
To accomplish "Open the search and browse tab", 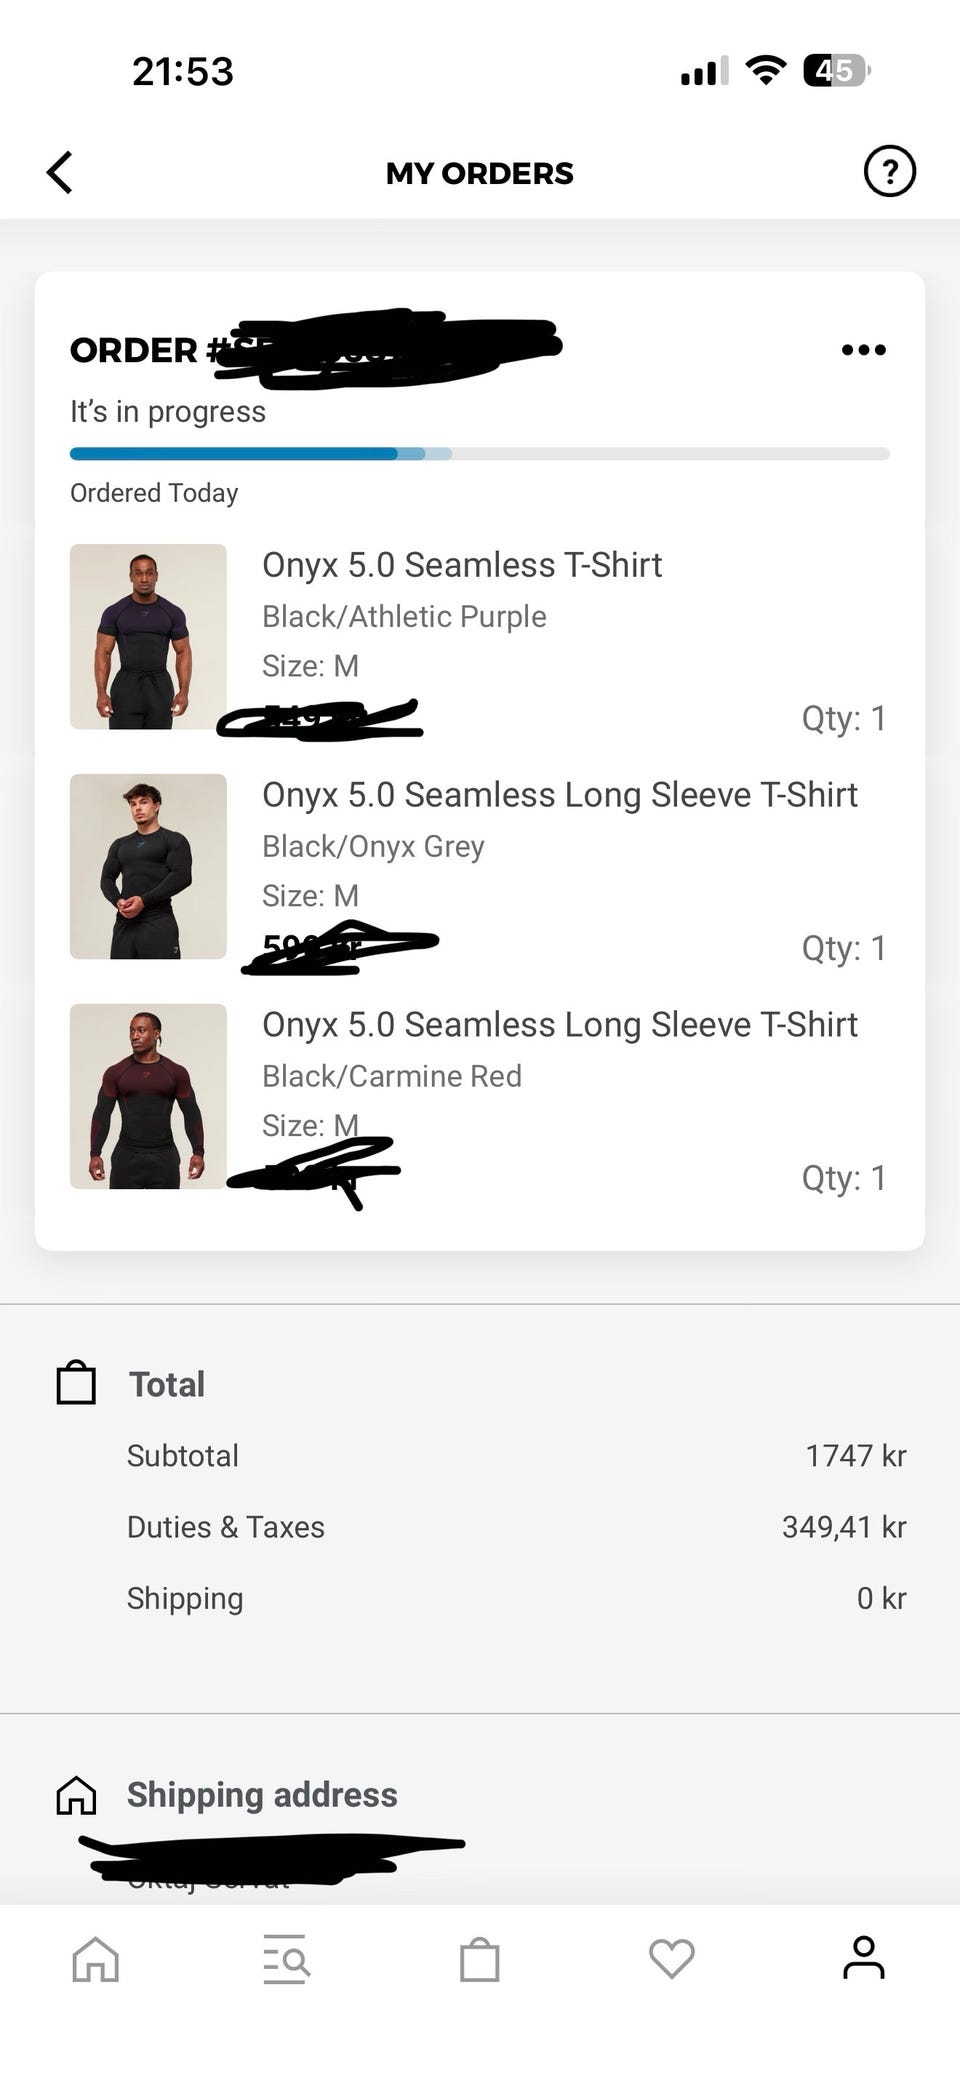I will [286, 1958].
